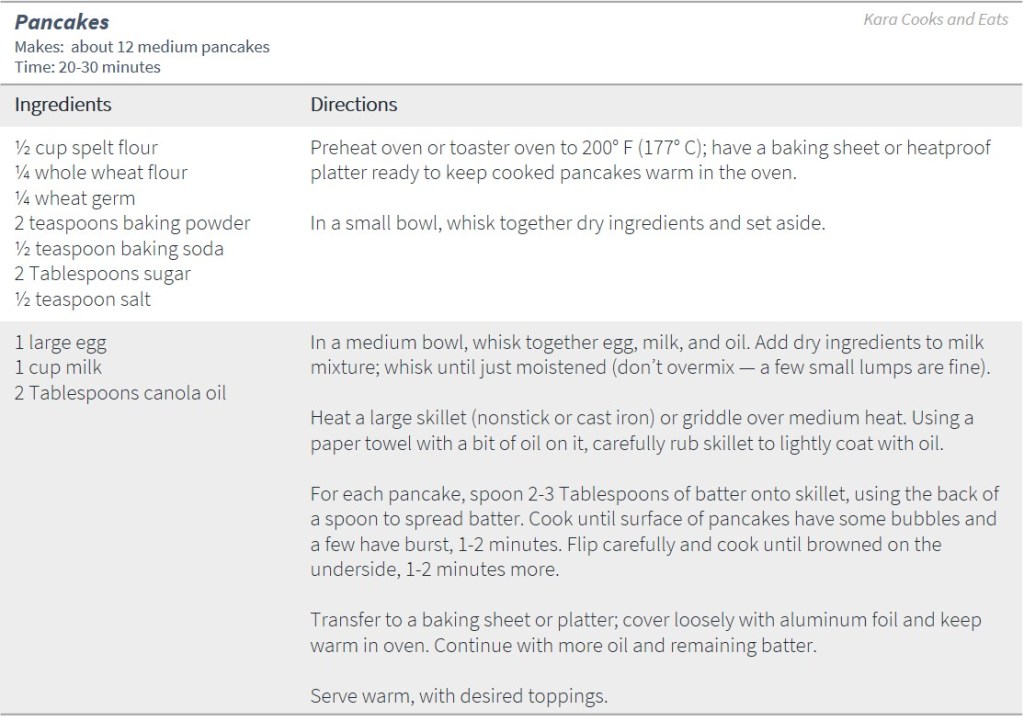This screenshot has width=1024, height=721.
Task: Click the "2 Tablespoons sugar" ingredient
Action: [x=102, y=274]
